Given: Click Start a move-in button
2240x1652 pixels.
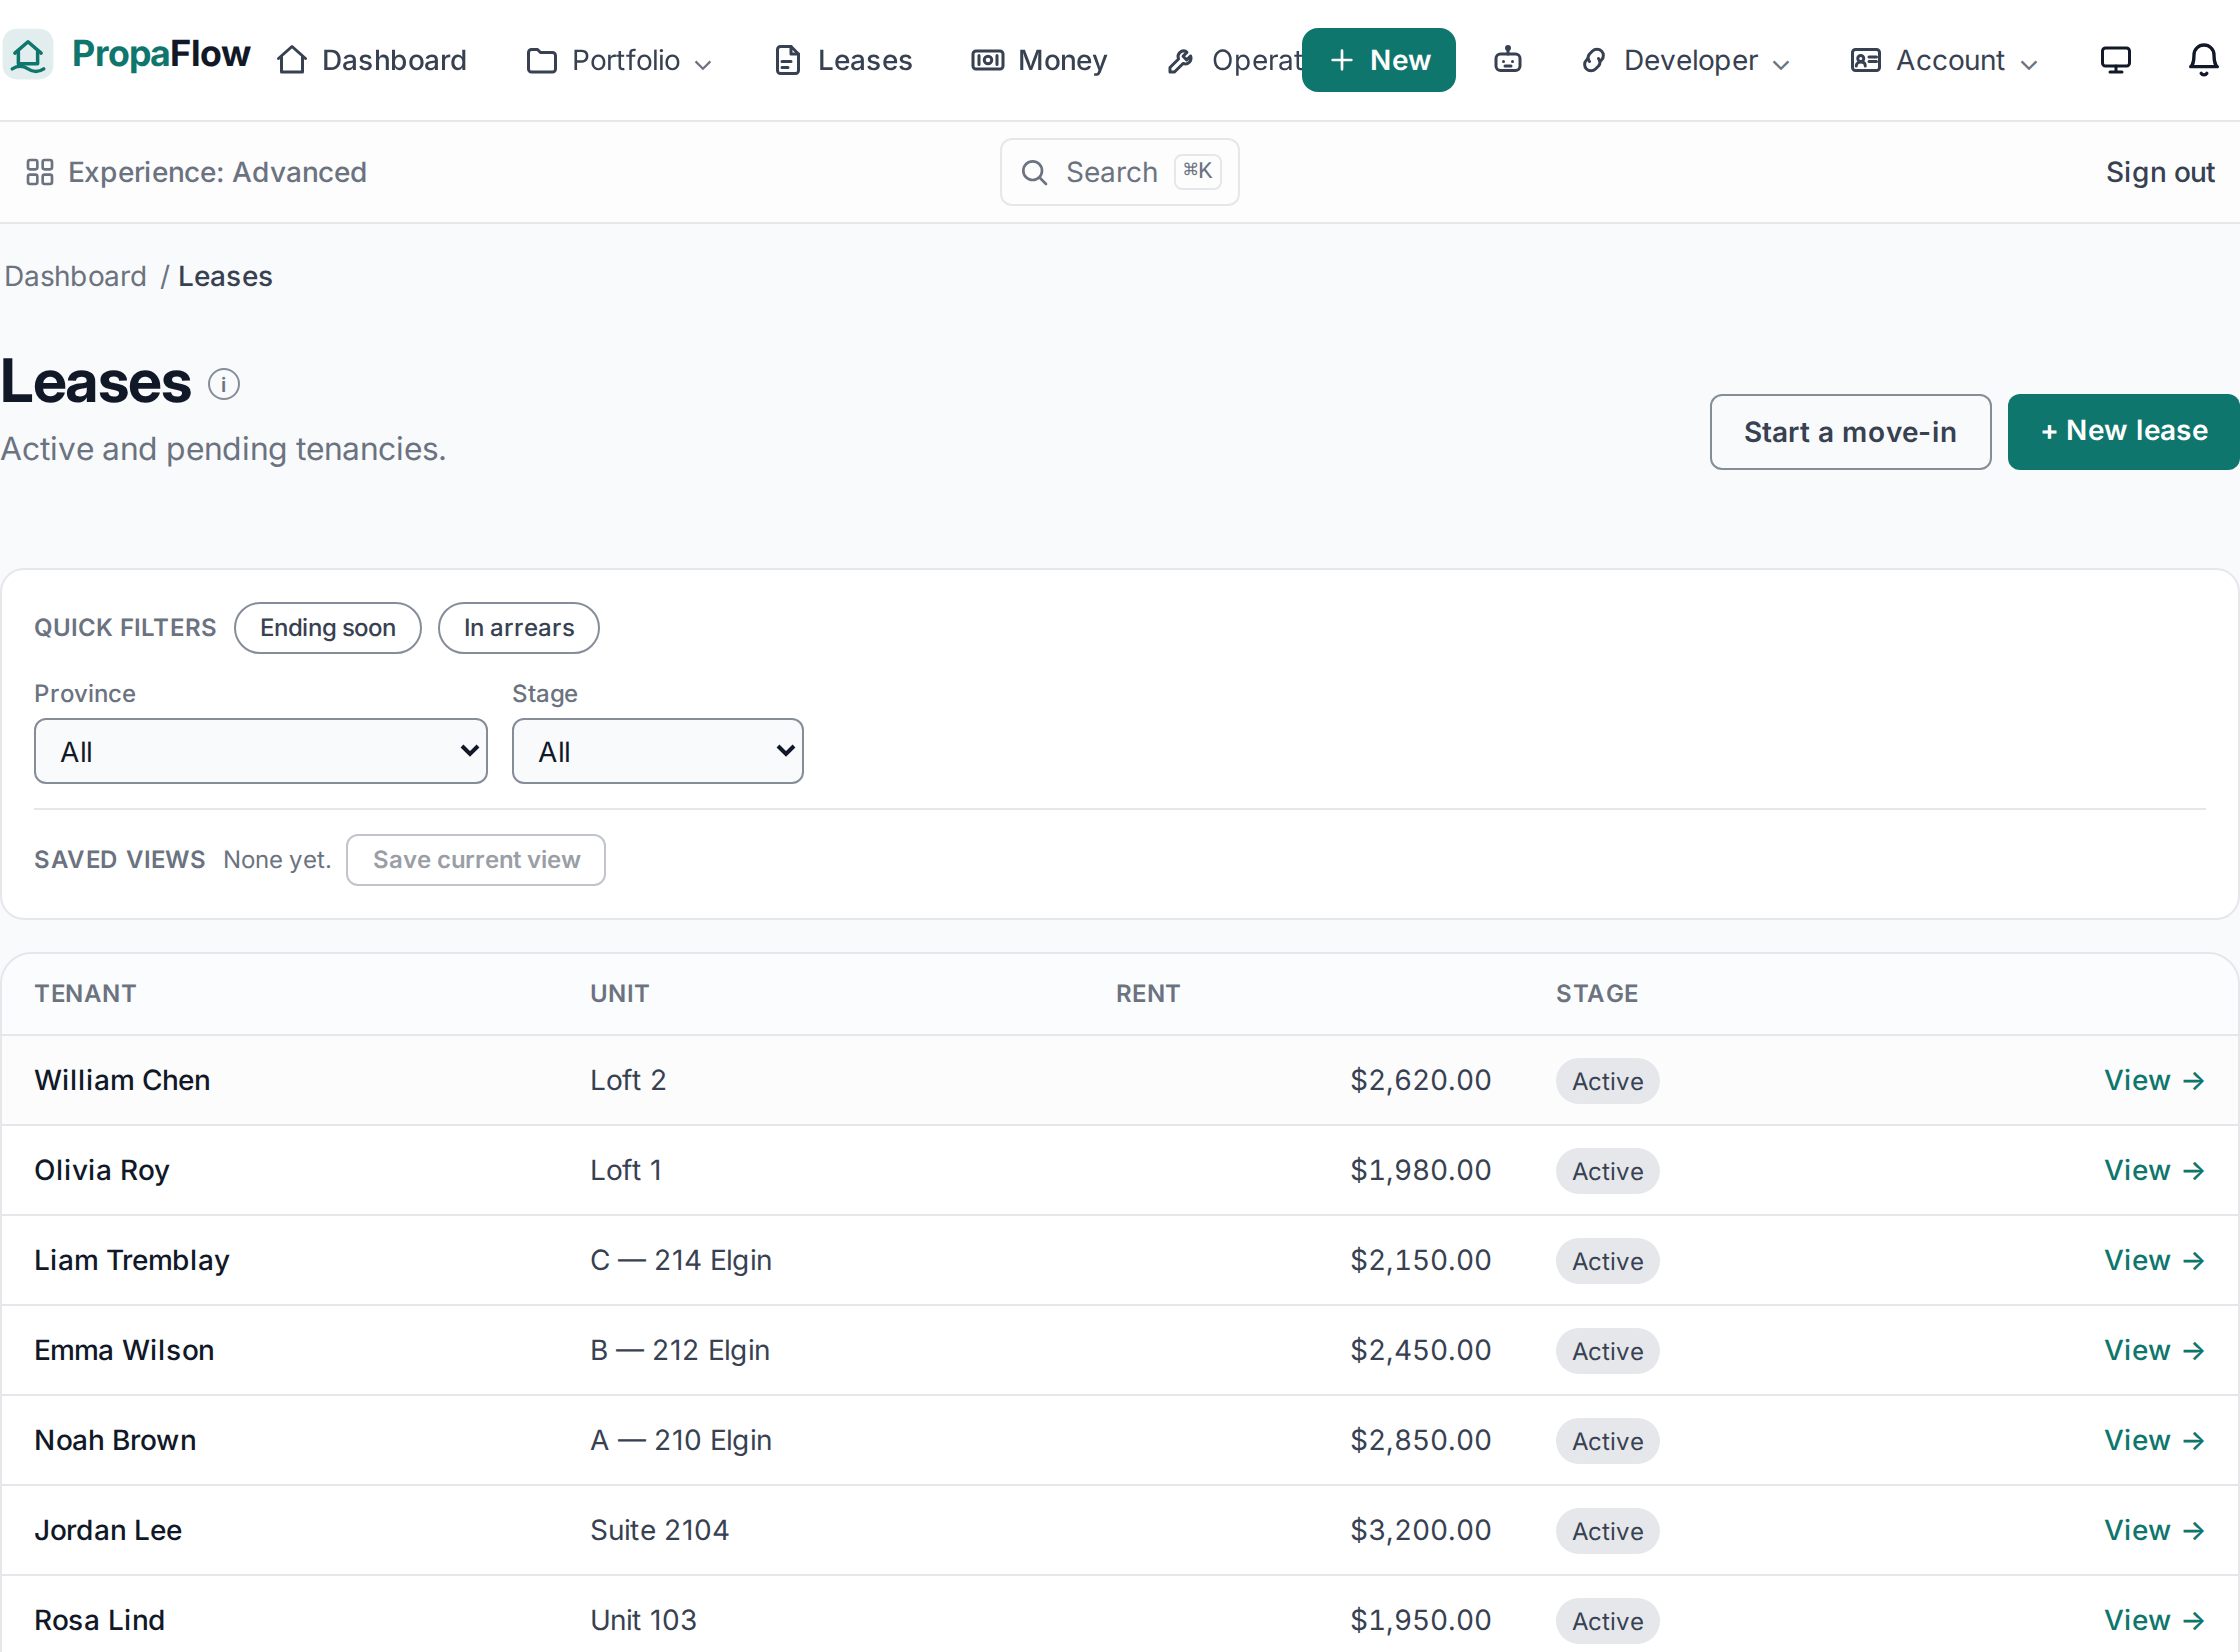Looking at the screenshot, I should point(1851,432).
